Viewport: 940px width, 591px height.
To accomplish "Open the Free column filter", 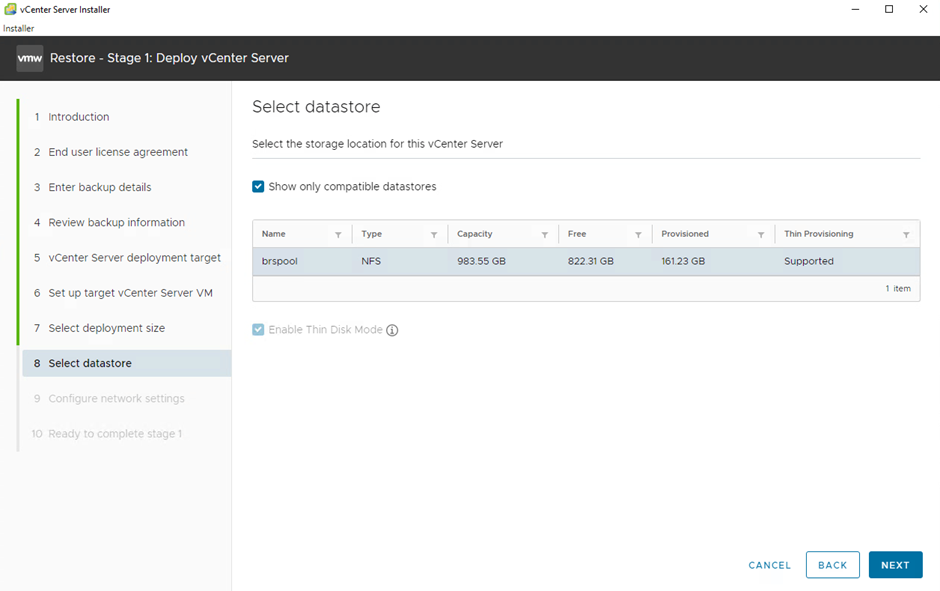I will tap(638, 235).
